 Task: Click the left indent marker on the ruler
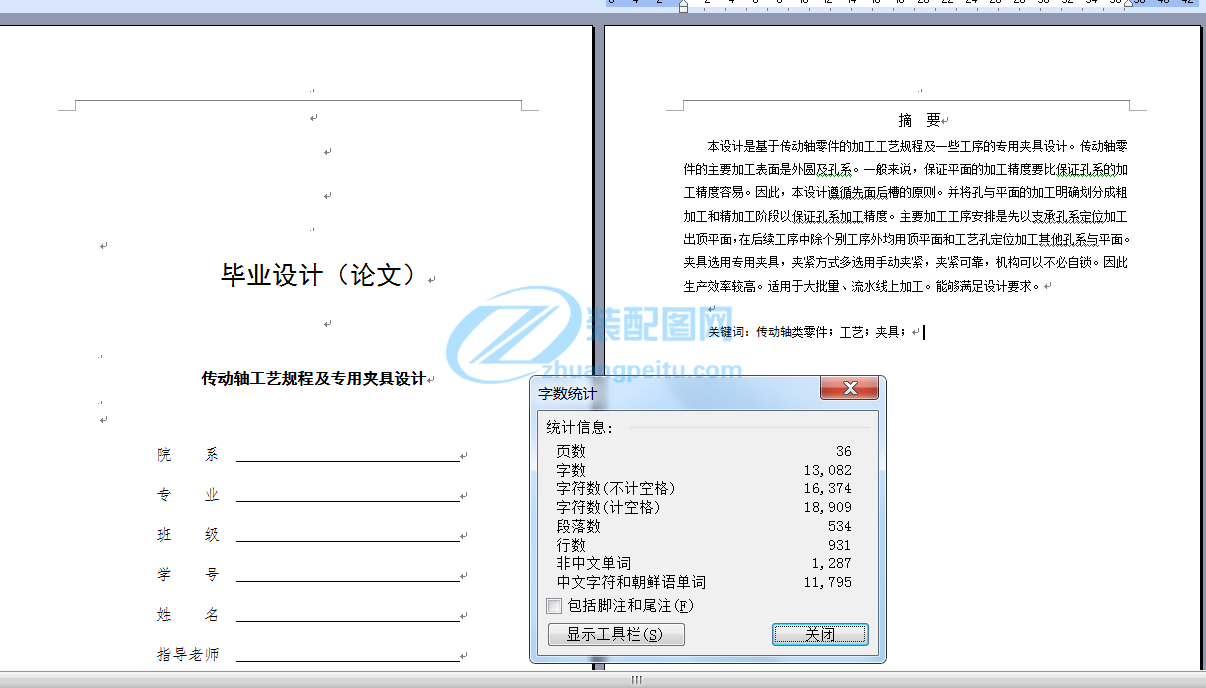683,6
